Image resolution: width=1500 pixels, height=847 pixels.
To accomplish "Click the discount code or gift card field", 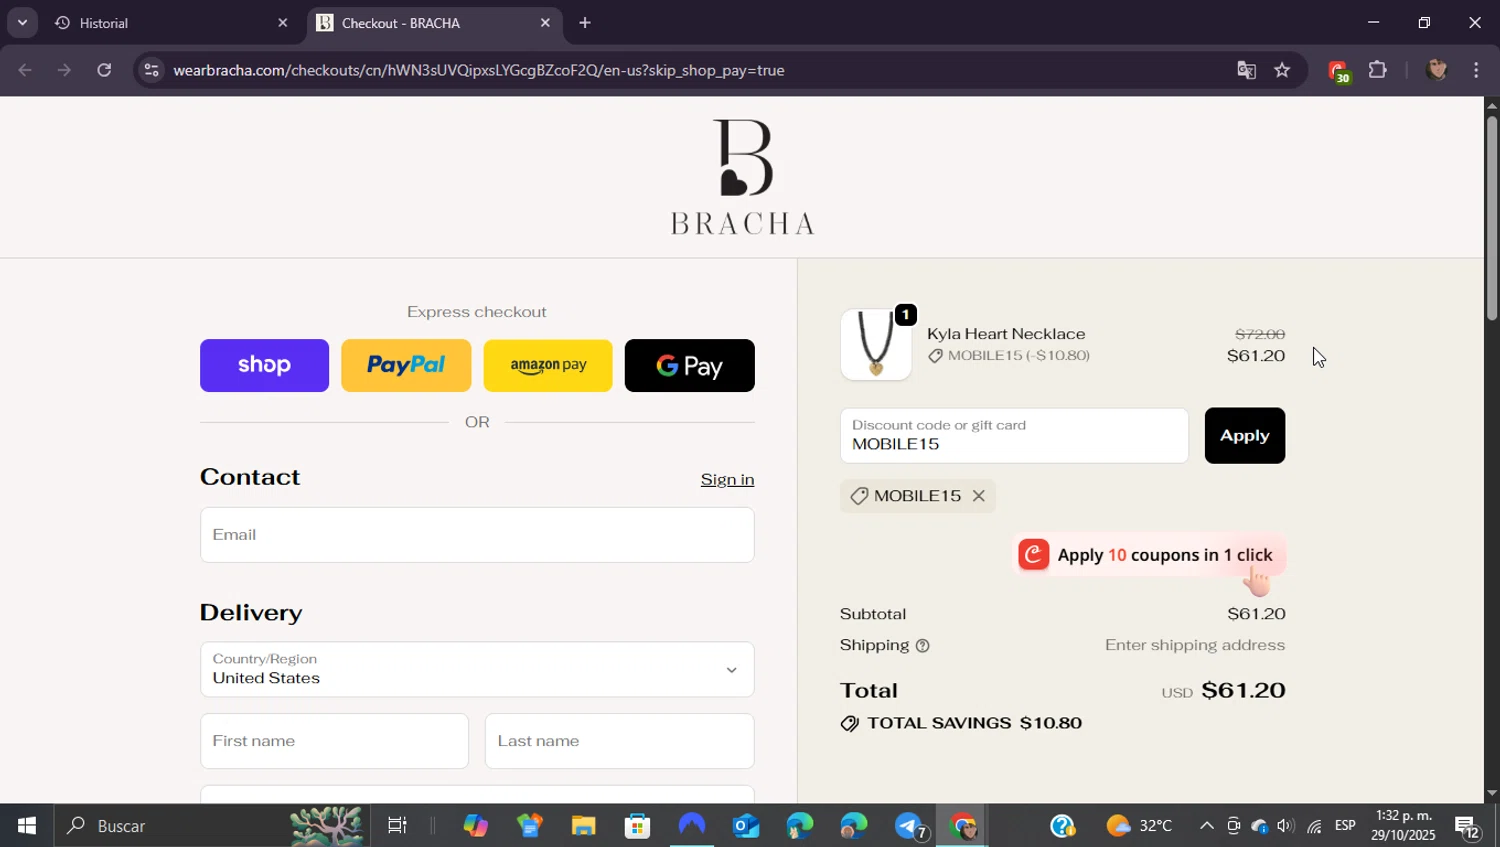I will tap(1014, 435).
